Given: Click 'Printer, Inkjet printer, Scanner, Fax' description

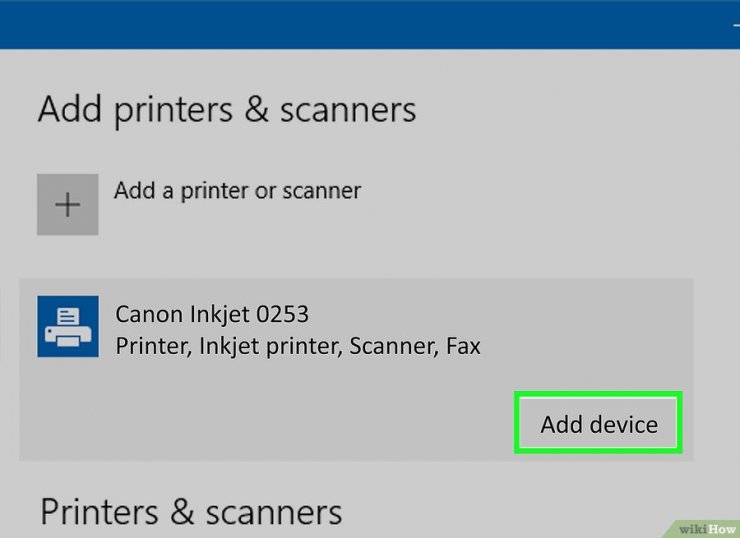Looking at the screenshot, I should click(298, 347).
